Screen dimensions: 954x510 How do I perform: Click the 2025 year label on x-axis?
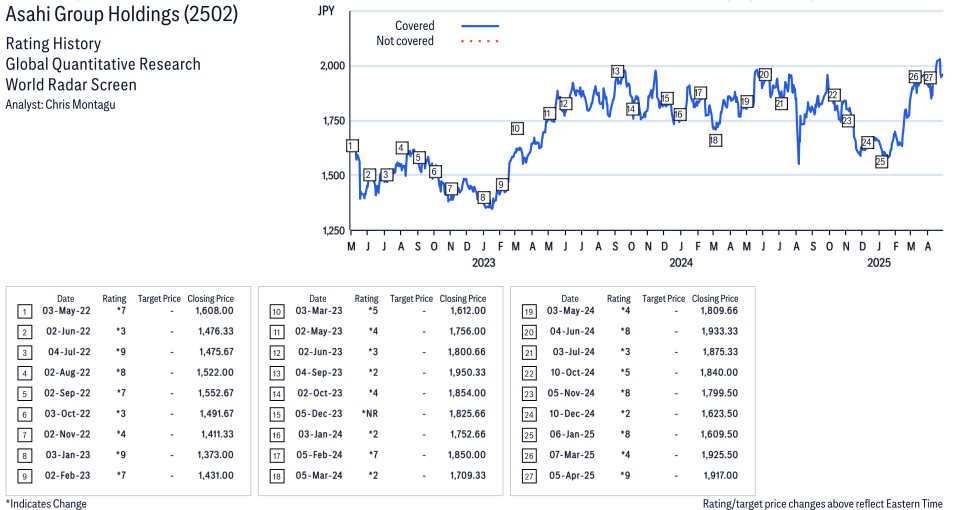pyautogui.click(x=879, y=263)
